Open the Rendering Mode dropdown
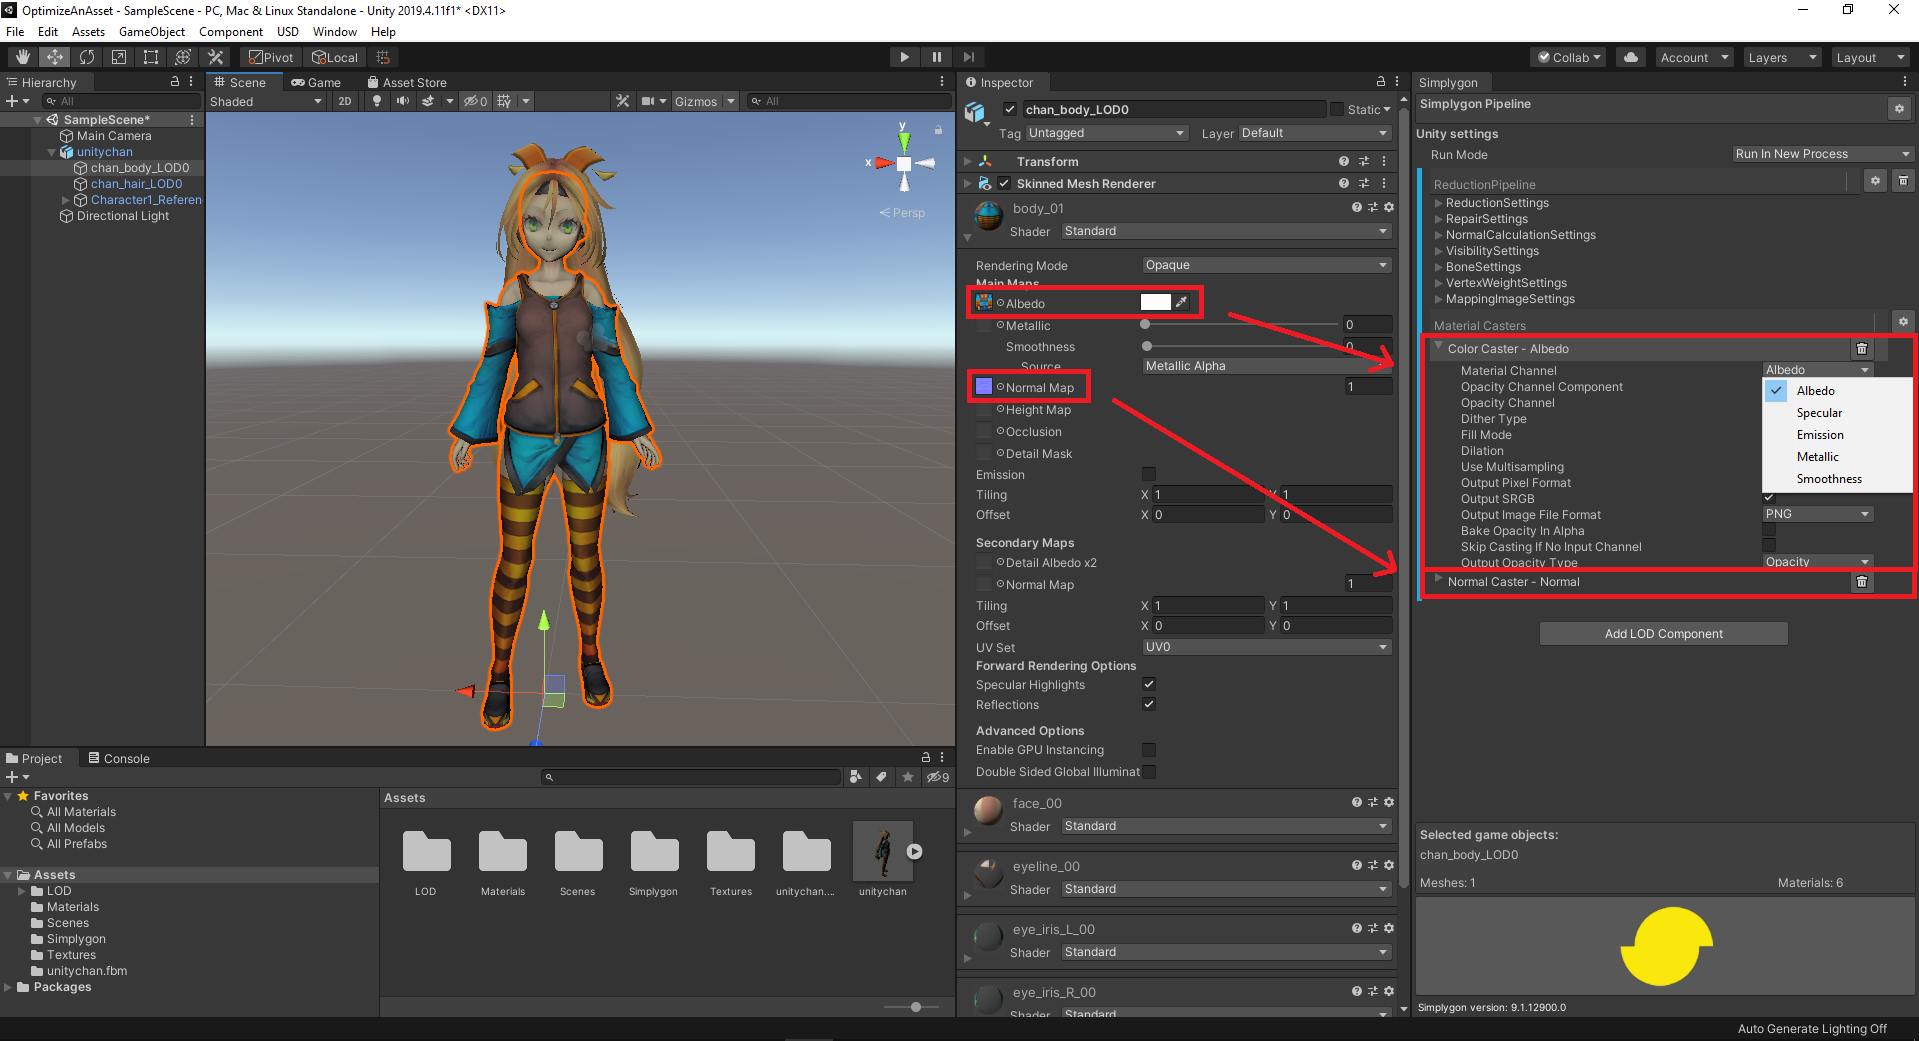This screenshot has height=1041, width=1919. click(1266, 265)
